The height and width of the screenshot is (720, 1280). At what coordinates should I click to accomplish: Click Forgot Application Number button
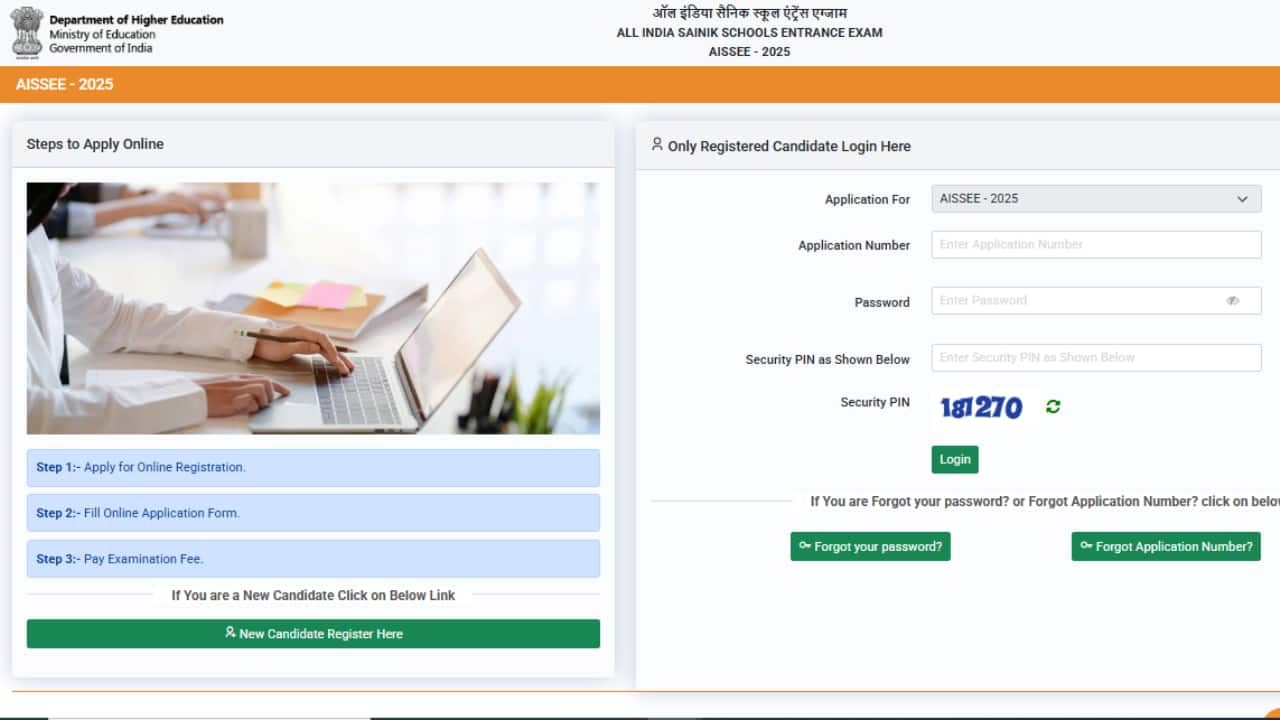point(1166,547)
